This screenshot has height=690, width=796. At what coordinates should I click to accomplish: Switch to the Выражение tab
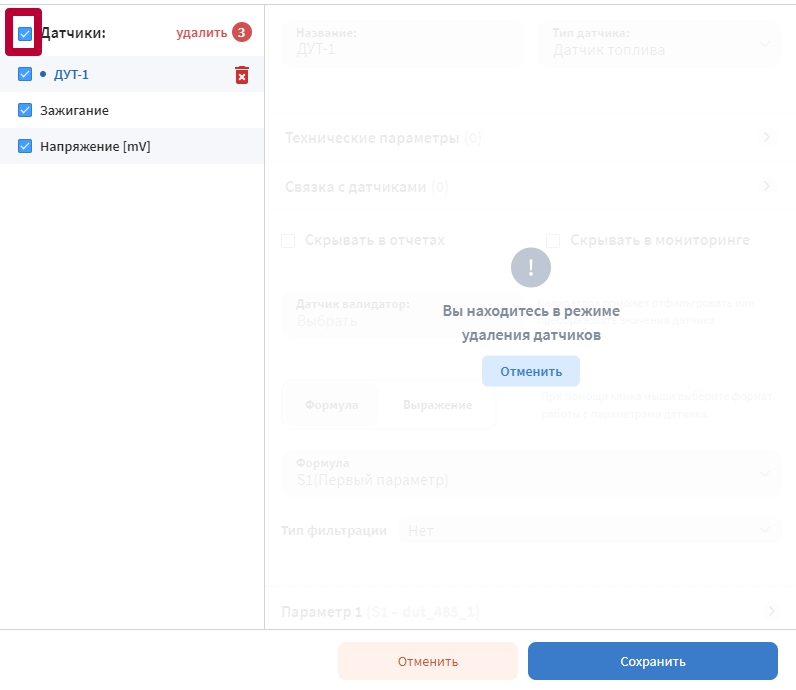coord(438,405)
